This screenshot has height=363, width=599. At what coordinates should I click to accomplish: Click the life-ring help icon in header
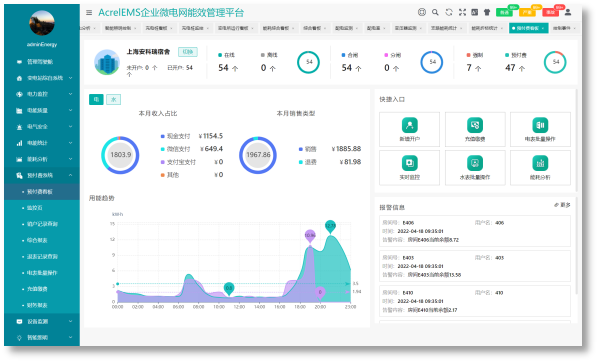422,12
